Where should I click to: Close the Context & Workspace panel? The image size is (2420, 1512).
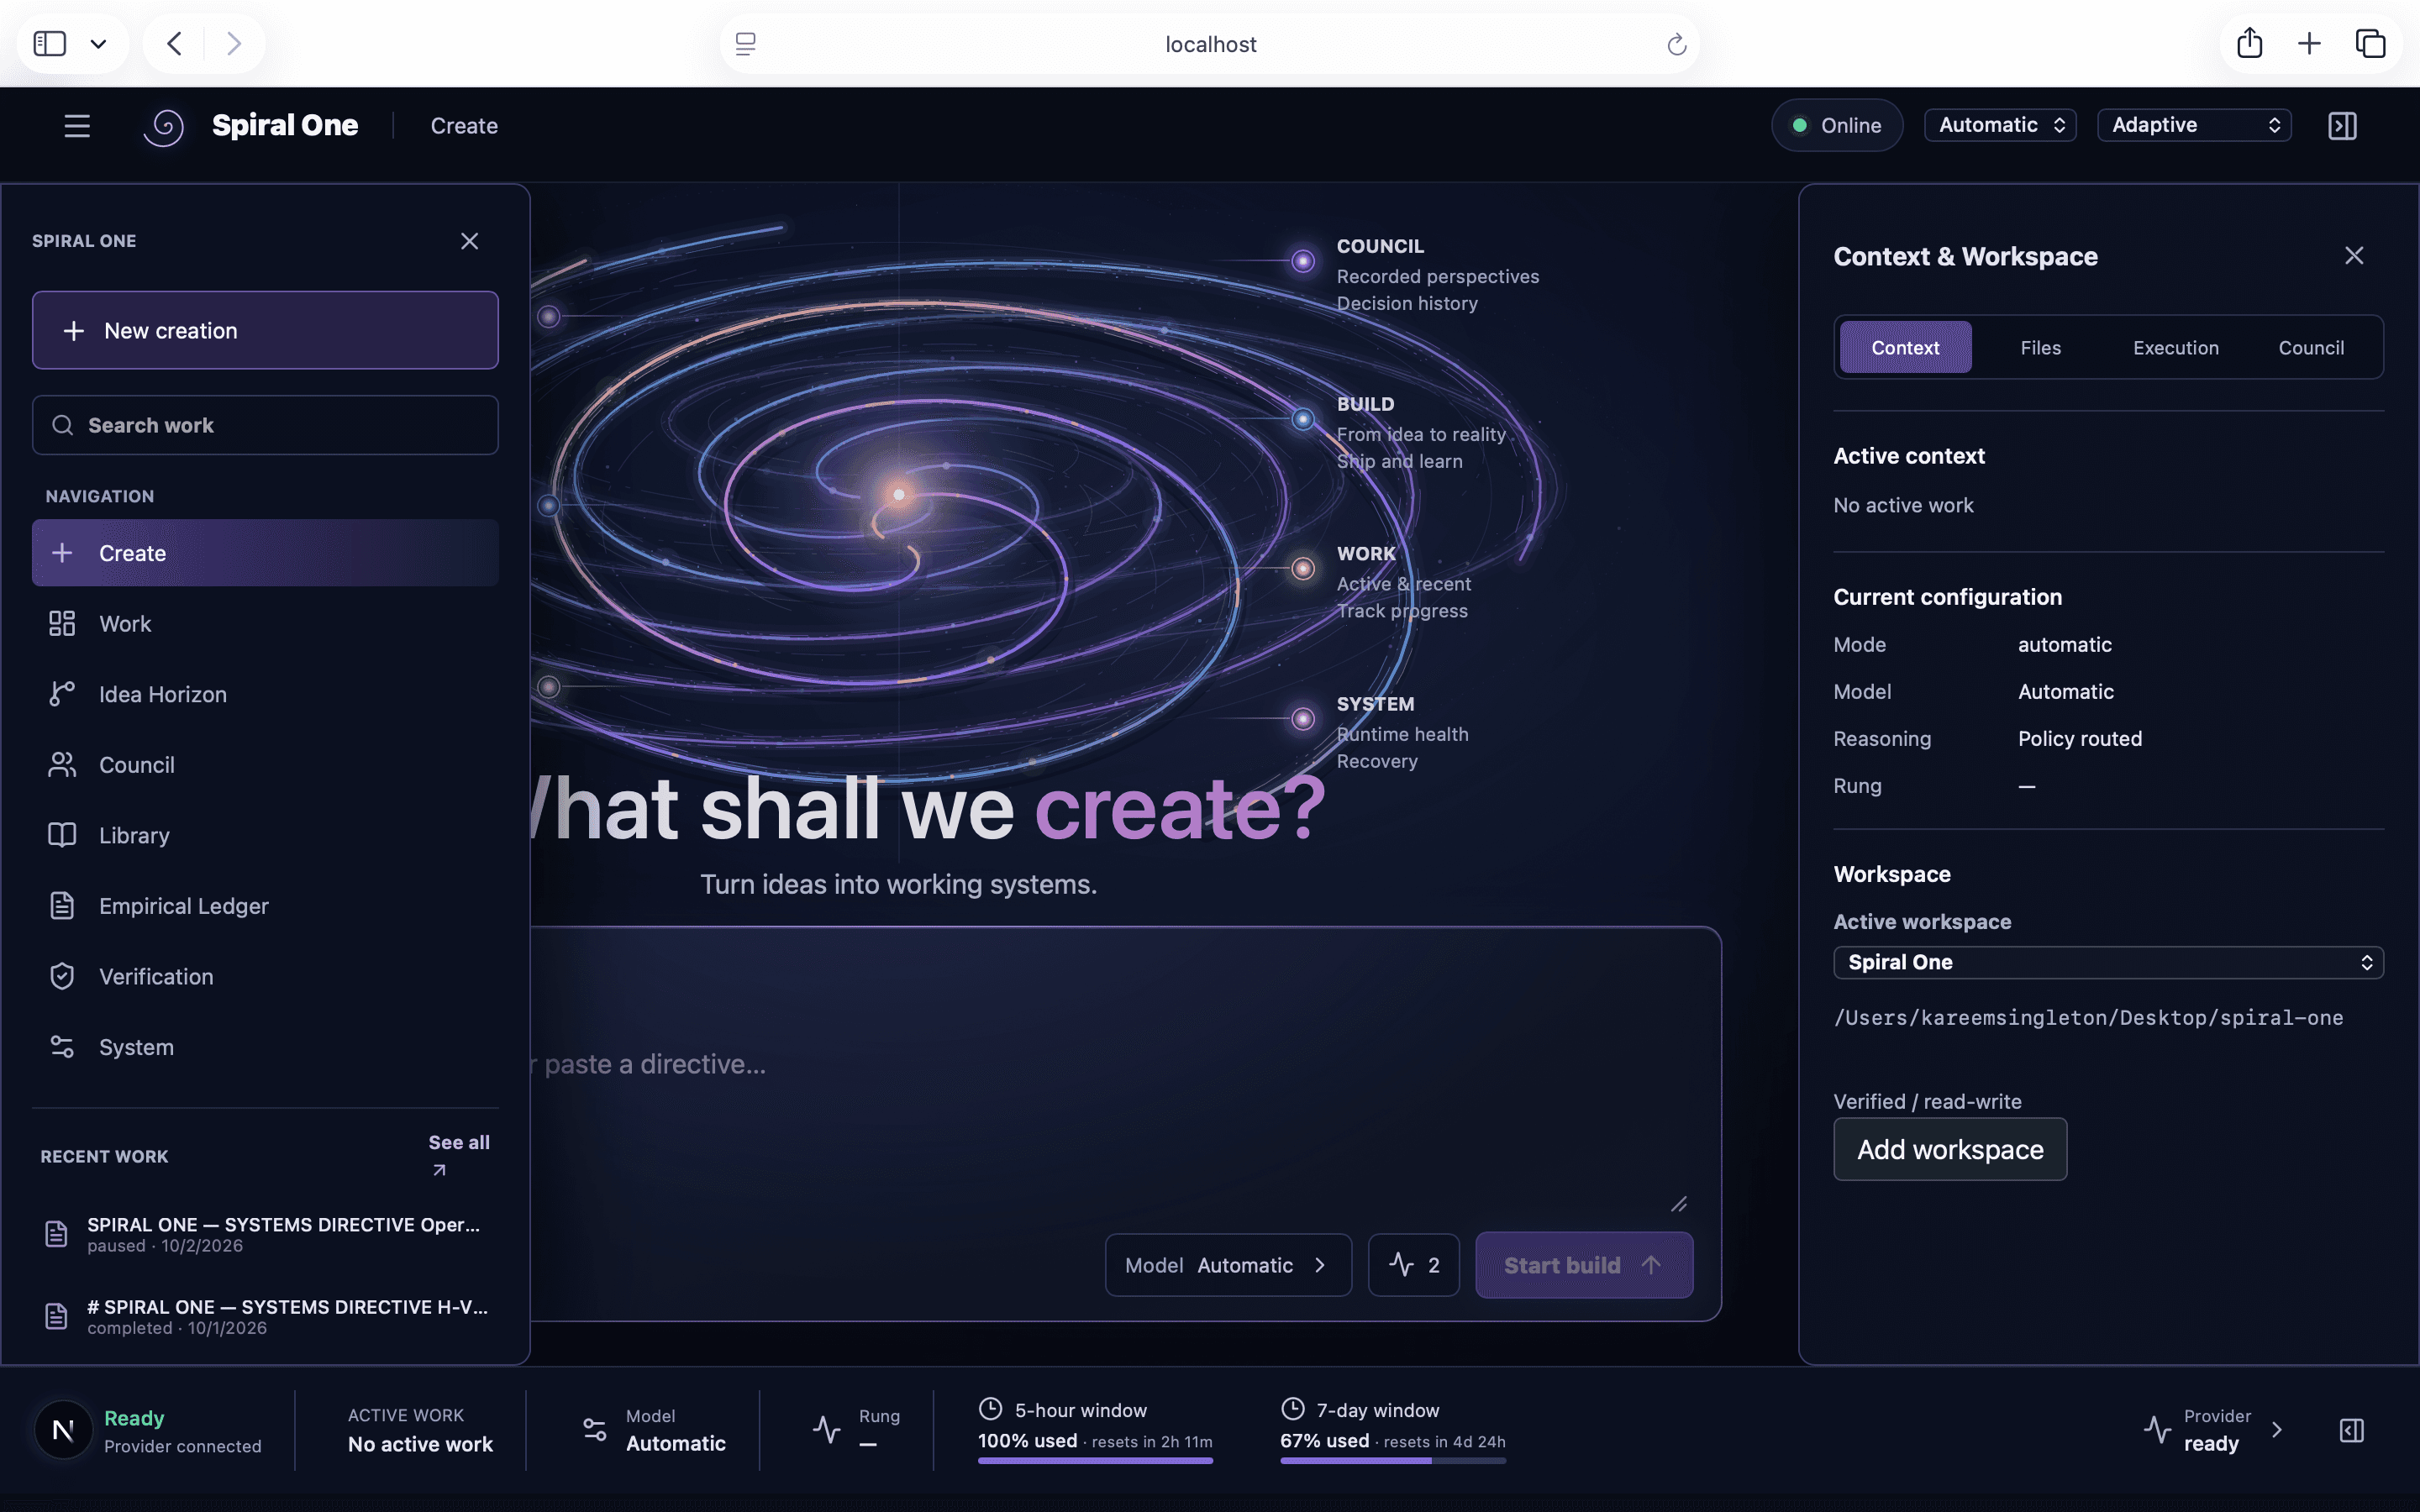click(2354, 256)
